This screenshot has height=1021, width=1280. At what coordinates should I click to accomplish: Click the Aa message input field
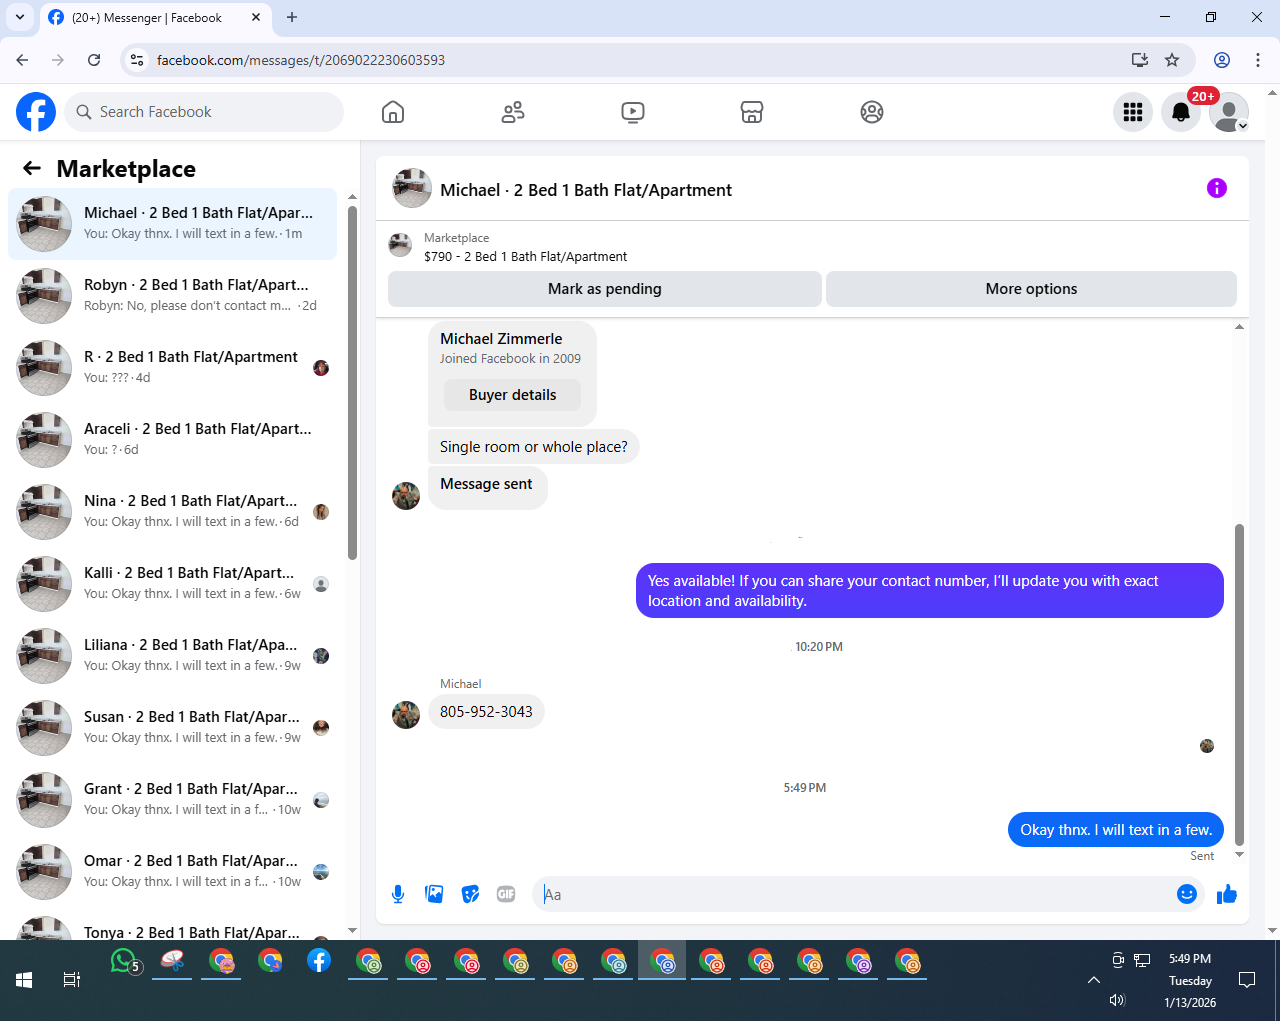pos(855,894)
